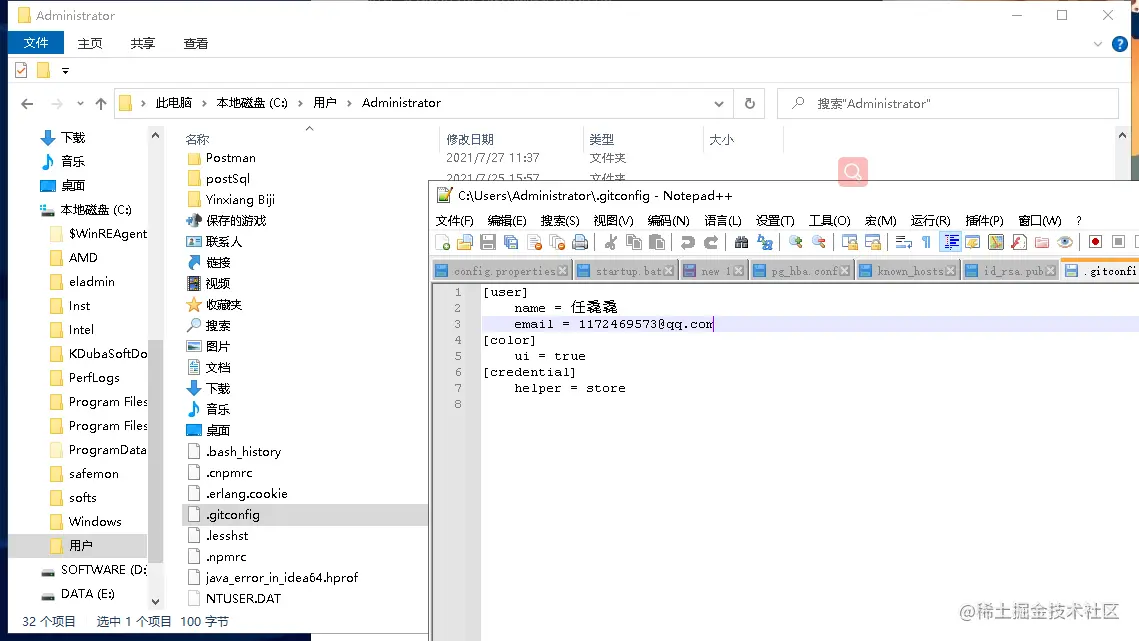Click the chevron after 用户 in address bar
The image size is (1139, 641).
coord(349,103)
